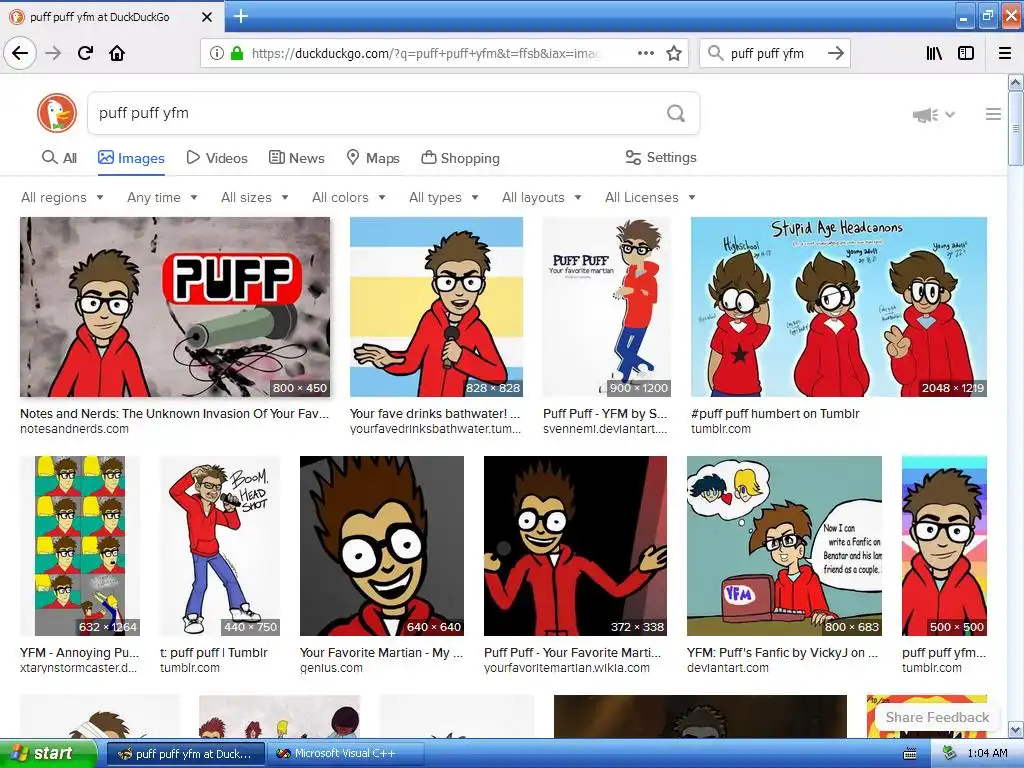This screenshot has height=768, width=1024.
Task: Open the Notes and Nerds result title
Action: pyautogui.click(x=174, y=413)
